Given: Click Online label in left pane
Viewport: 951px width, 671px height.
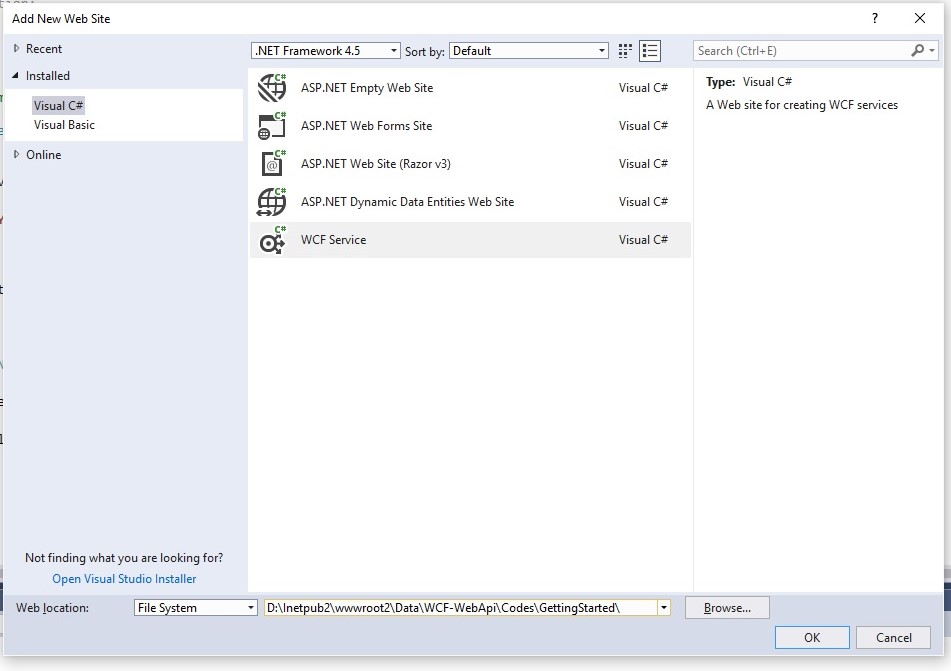Looking at the screenshot, I should (x=44, y=155).
